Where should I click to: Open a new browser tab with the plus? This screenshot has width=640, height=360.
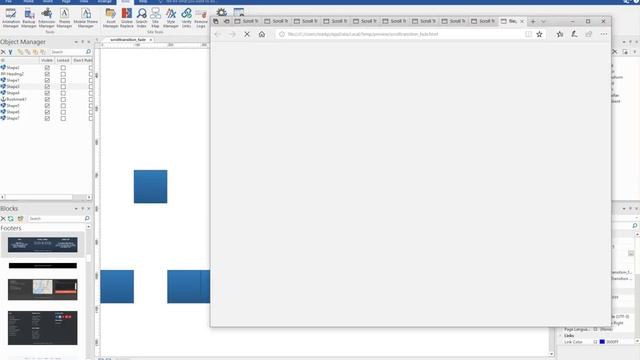533,21
